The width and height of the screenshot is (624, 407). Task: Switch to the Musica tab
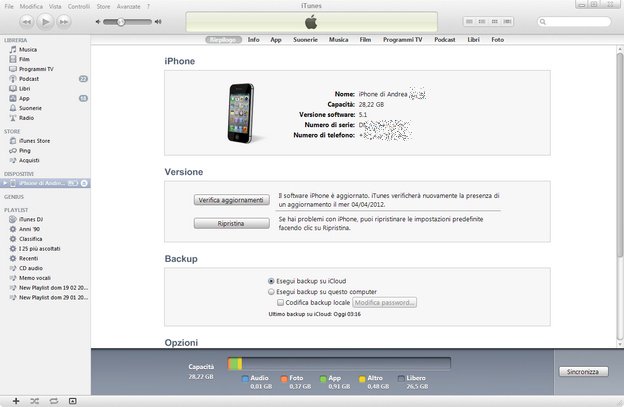[339, 40]
